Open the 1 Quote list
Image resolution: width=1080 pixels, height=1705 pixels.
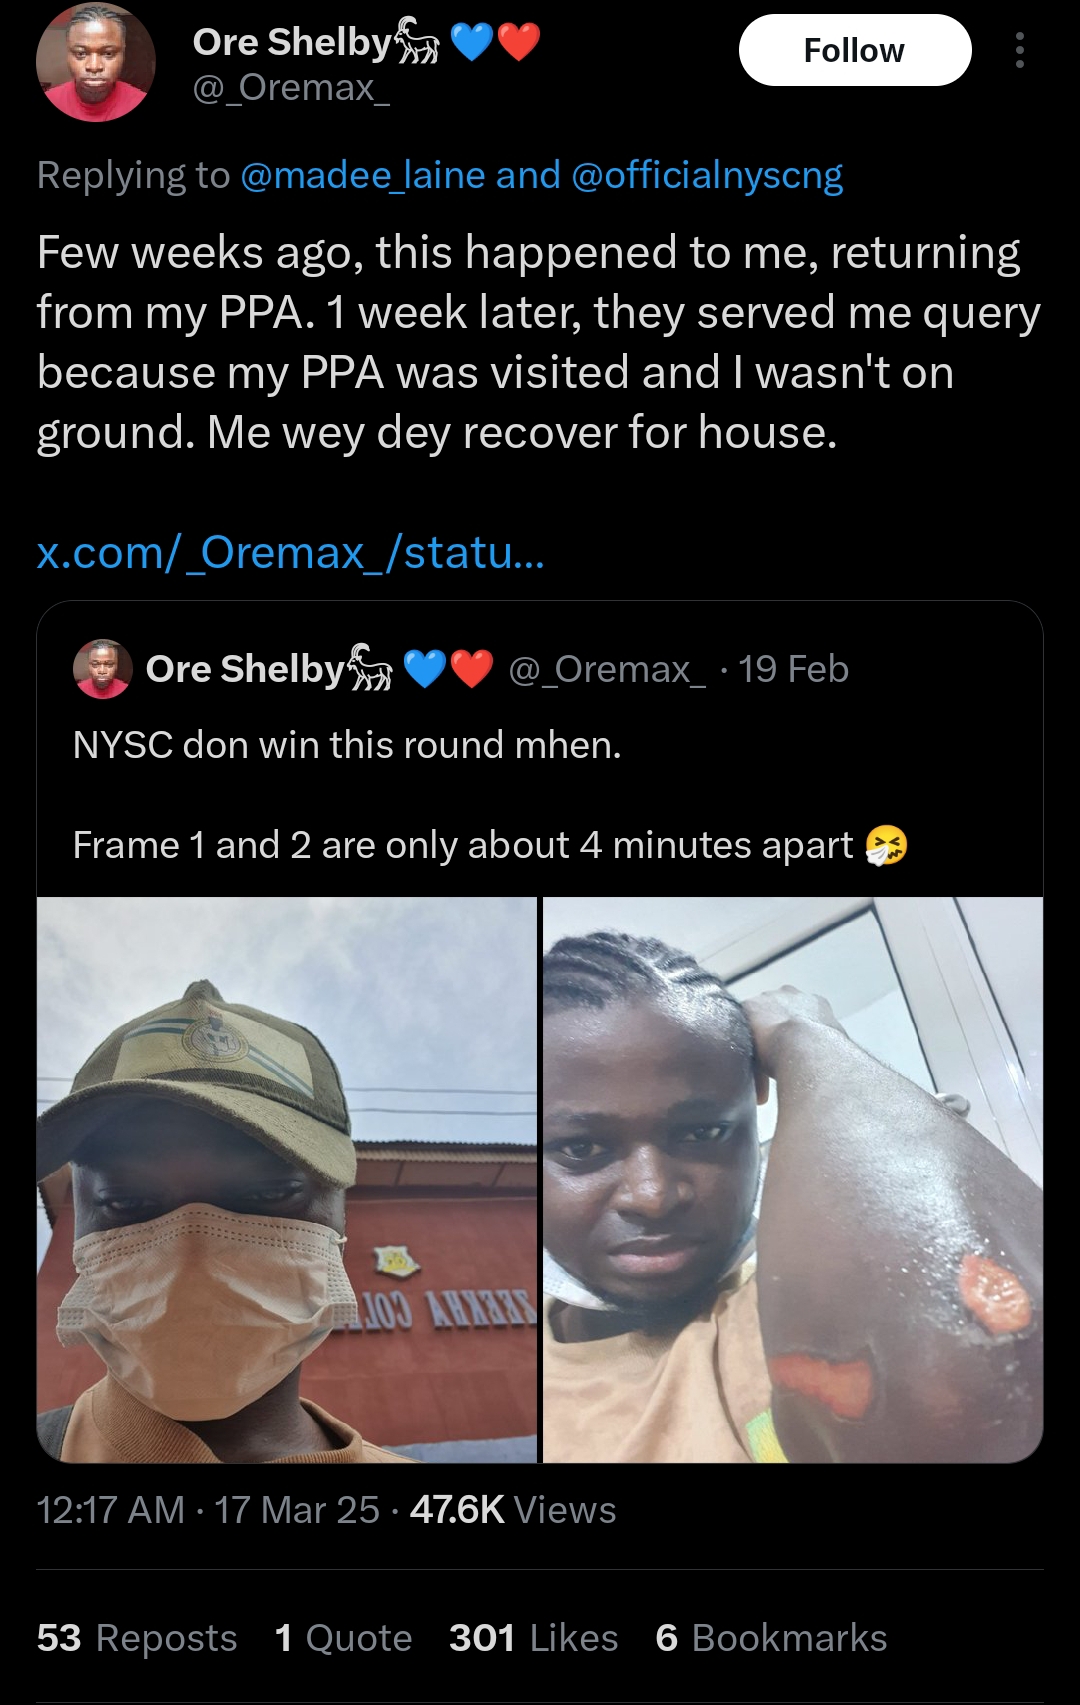(x=343, y=1638)
